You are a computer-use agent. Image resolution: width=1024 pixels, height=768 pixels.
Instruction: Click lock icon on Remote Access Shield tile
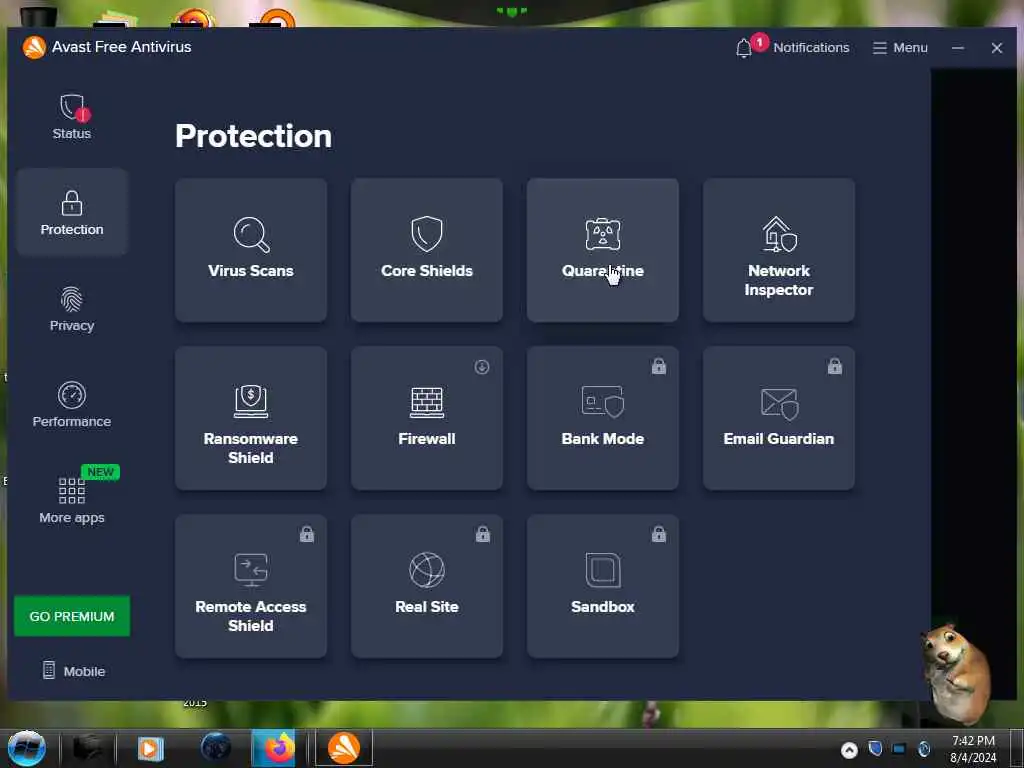tap(307, 534)
